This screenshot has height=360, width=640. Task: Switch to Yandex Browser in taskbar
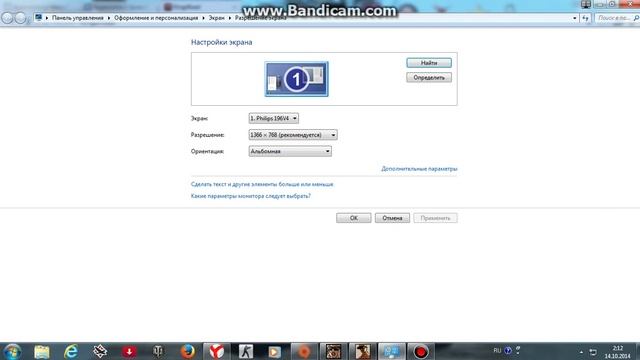[x=217, y=351]
